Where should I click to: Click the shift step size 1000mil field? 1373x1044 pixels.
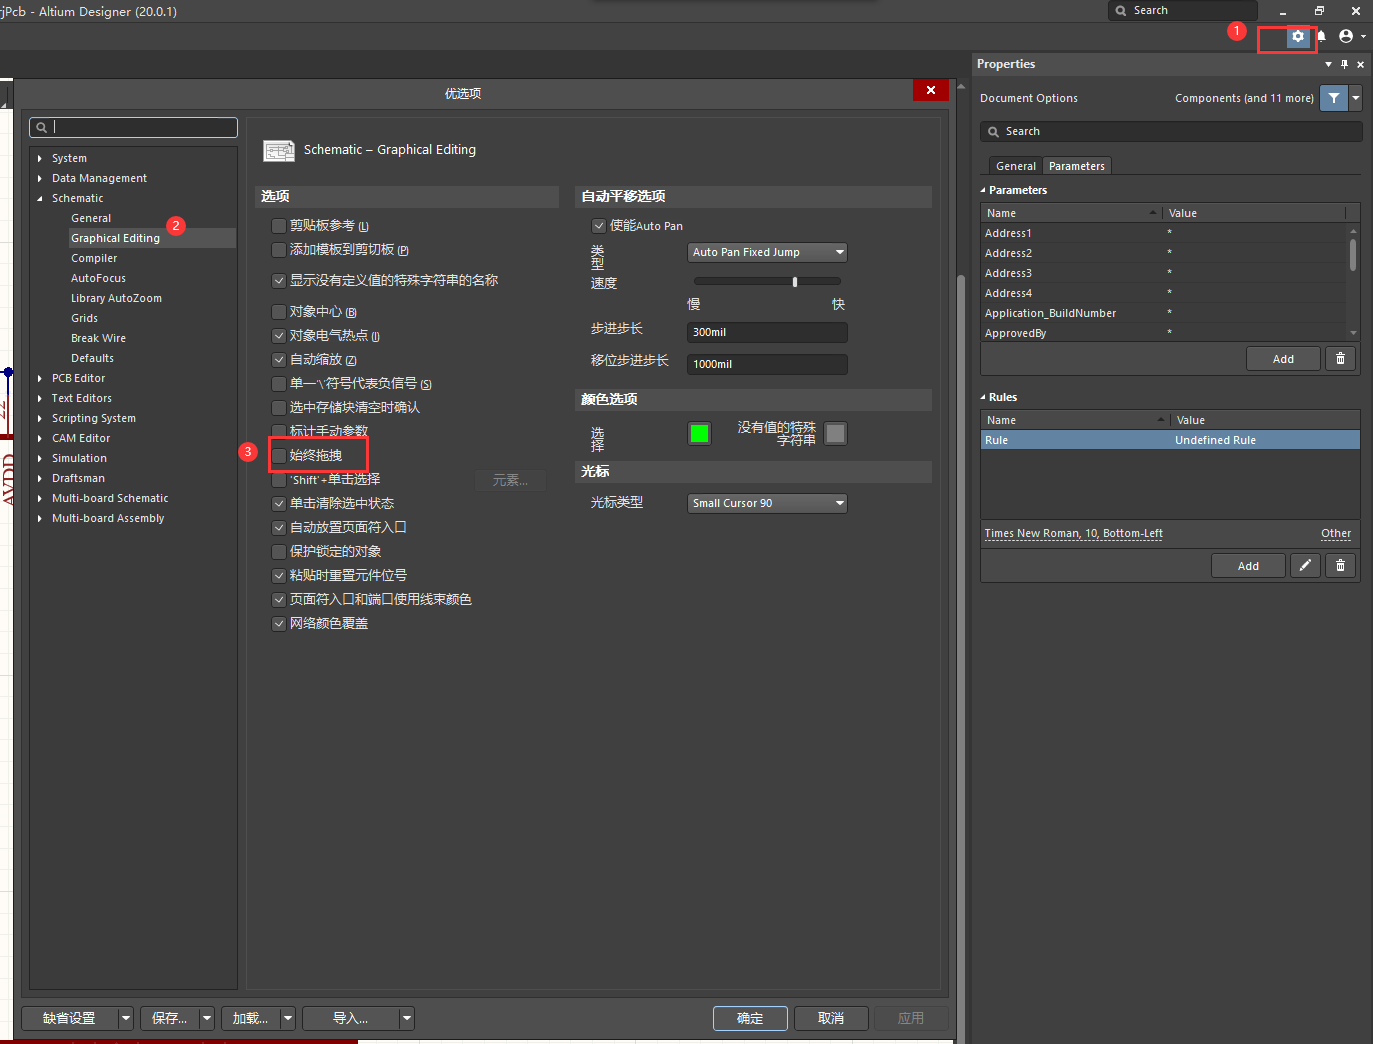point(767,365)
